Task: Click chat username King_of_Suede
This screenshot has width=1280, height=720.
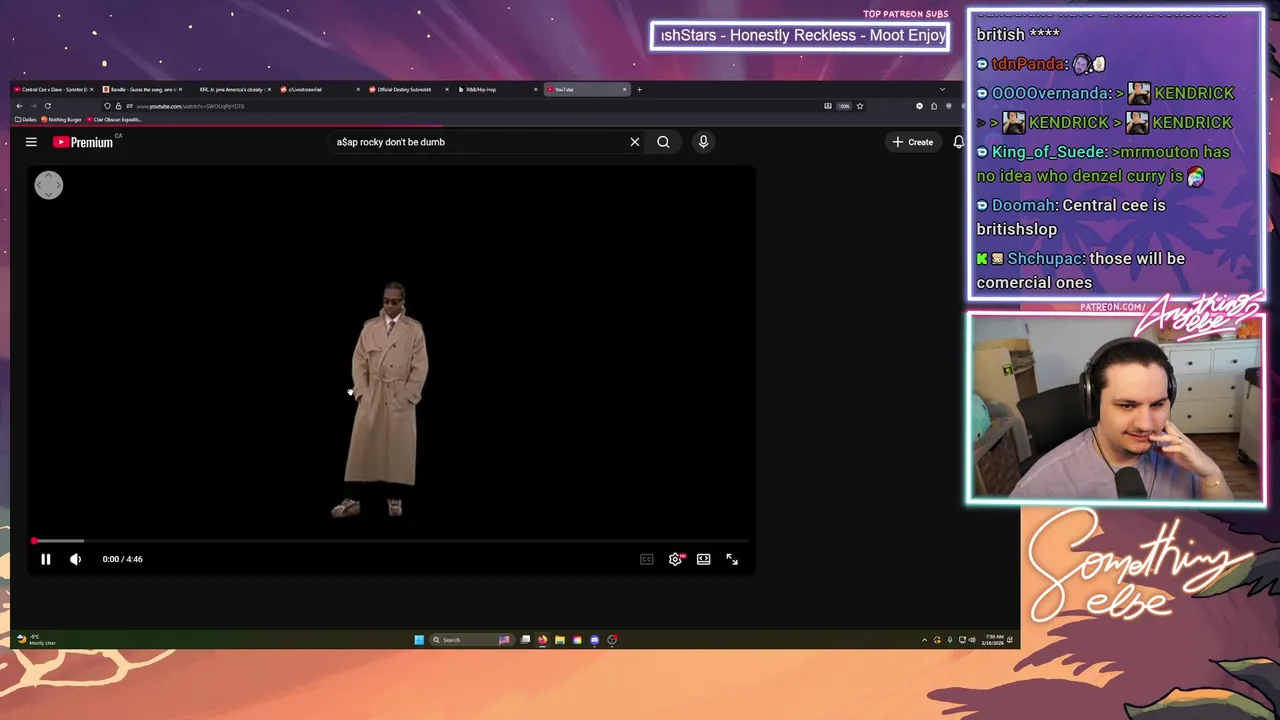Action: click(x=1049, y=152)
